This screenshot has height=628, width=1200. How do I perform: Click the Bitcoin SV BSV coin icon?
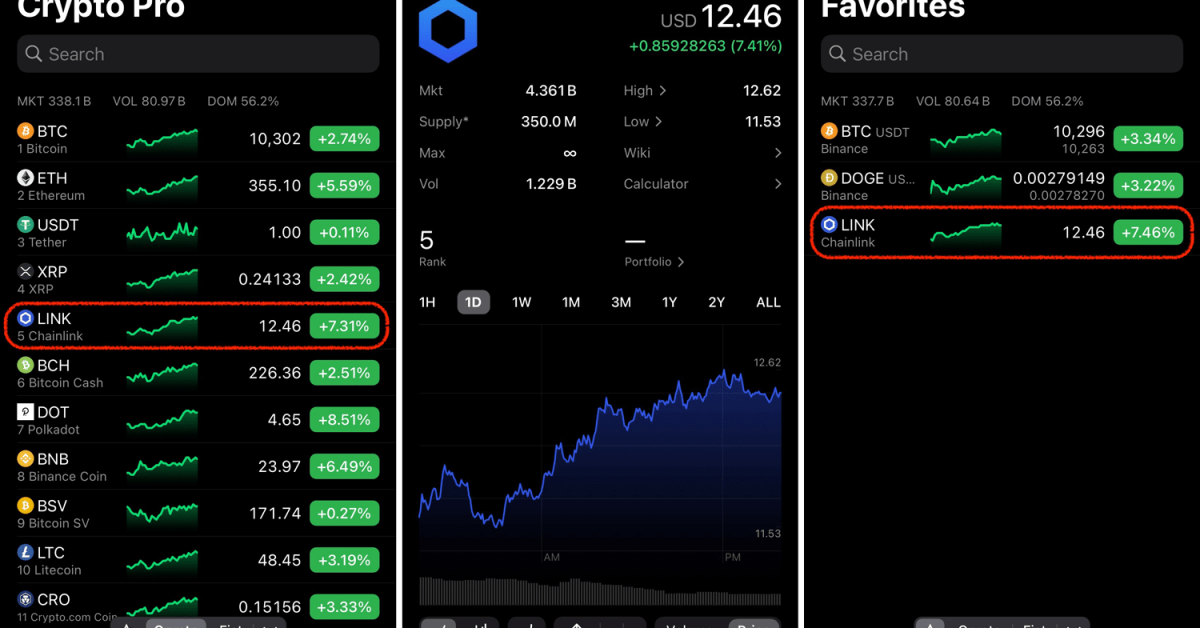pyautogui.click(x=26, y=506)
